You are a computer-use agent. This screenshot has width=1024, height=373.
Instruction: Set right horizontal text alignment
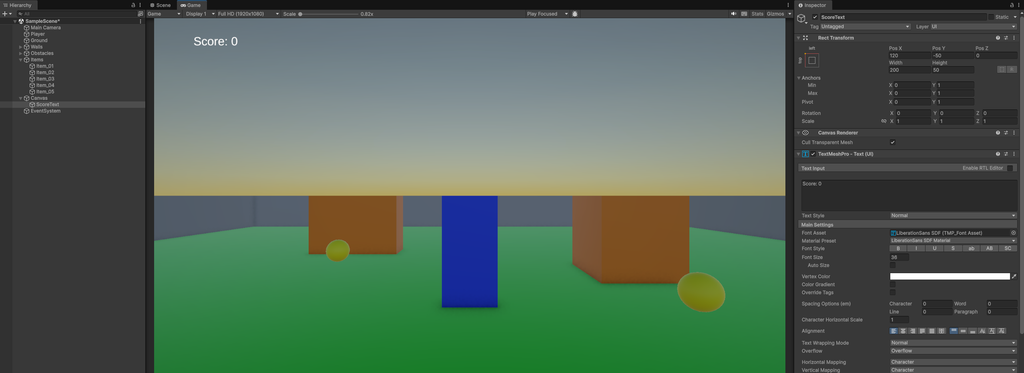(912, 331)
